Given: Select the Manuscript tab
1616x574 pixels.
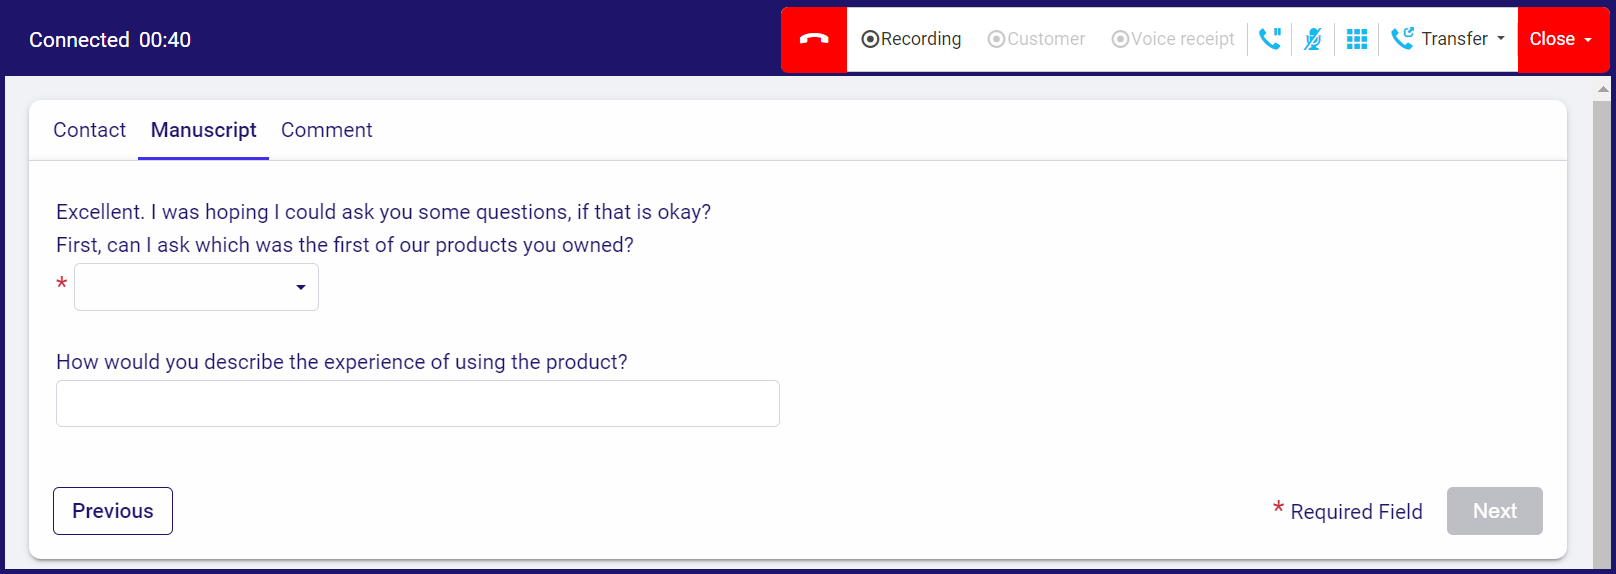Looking at the screenshot, I should pyautogui.click(x=203, y=130).
